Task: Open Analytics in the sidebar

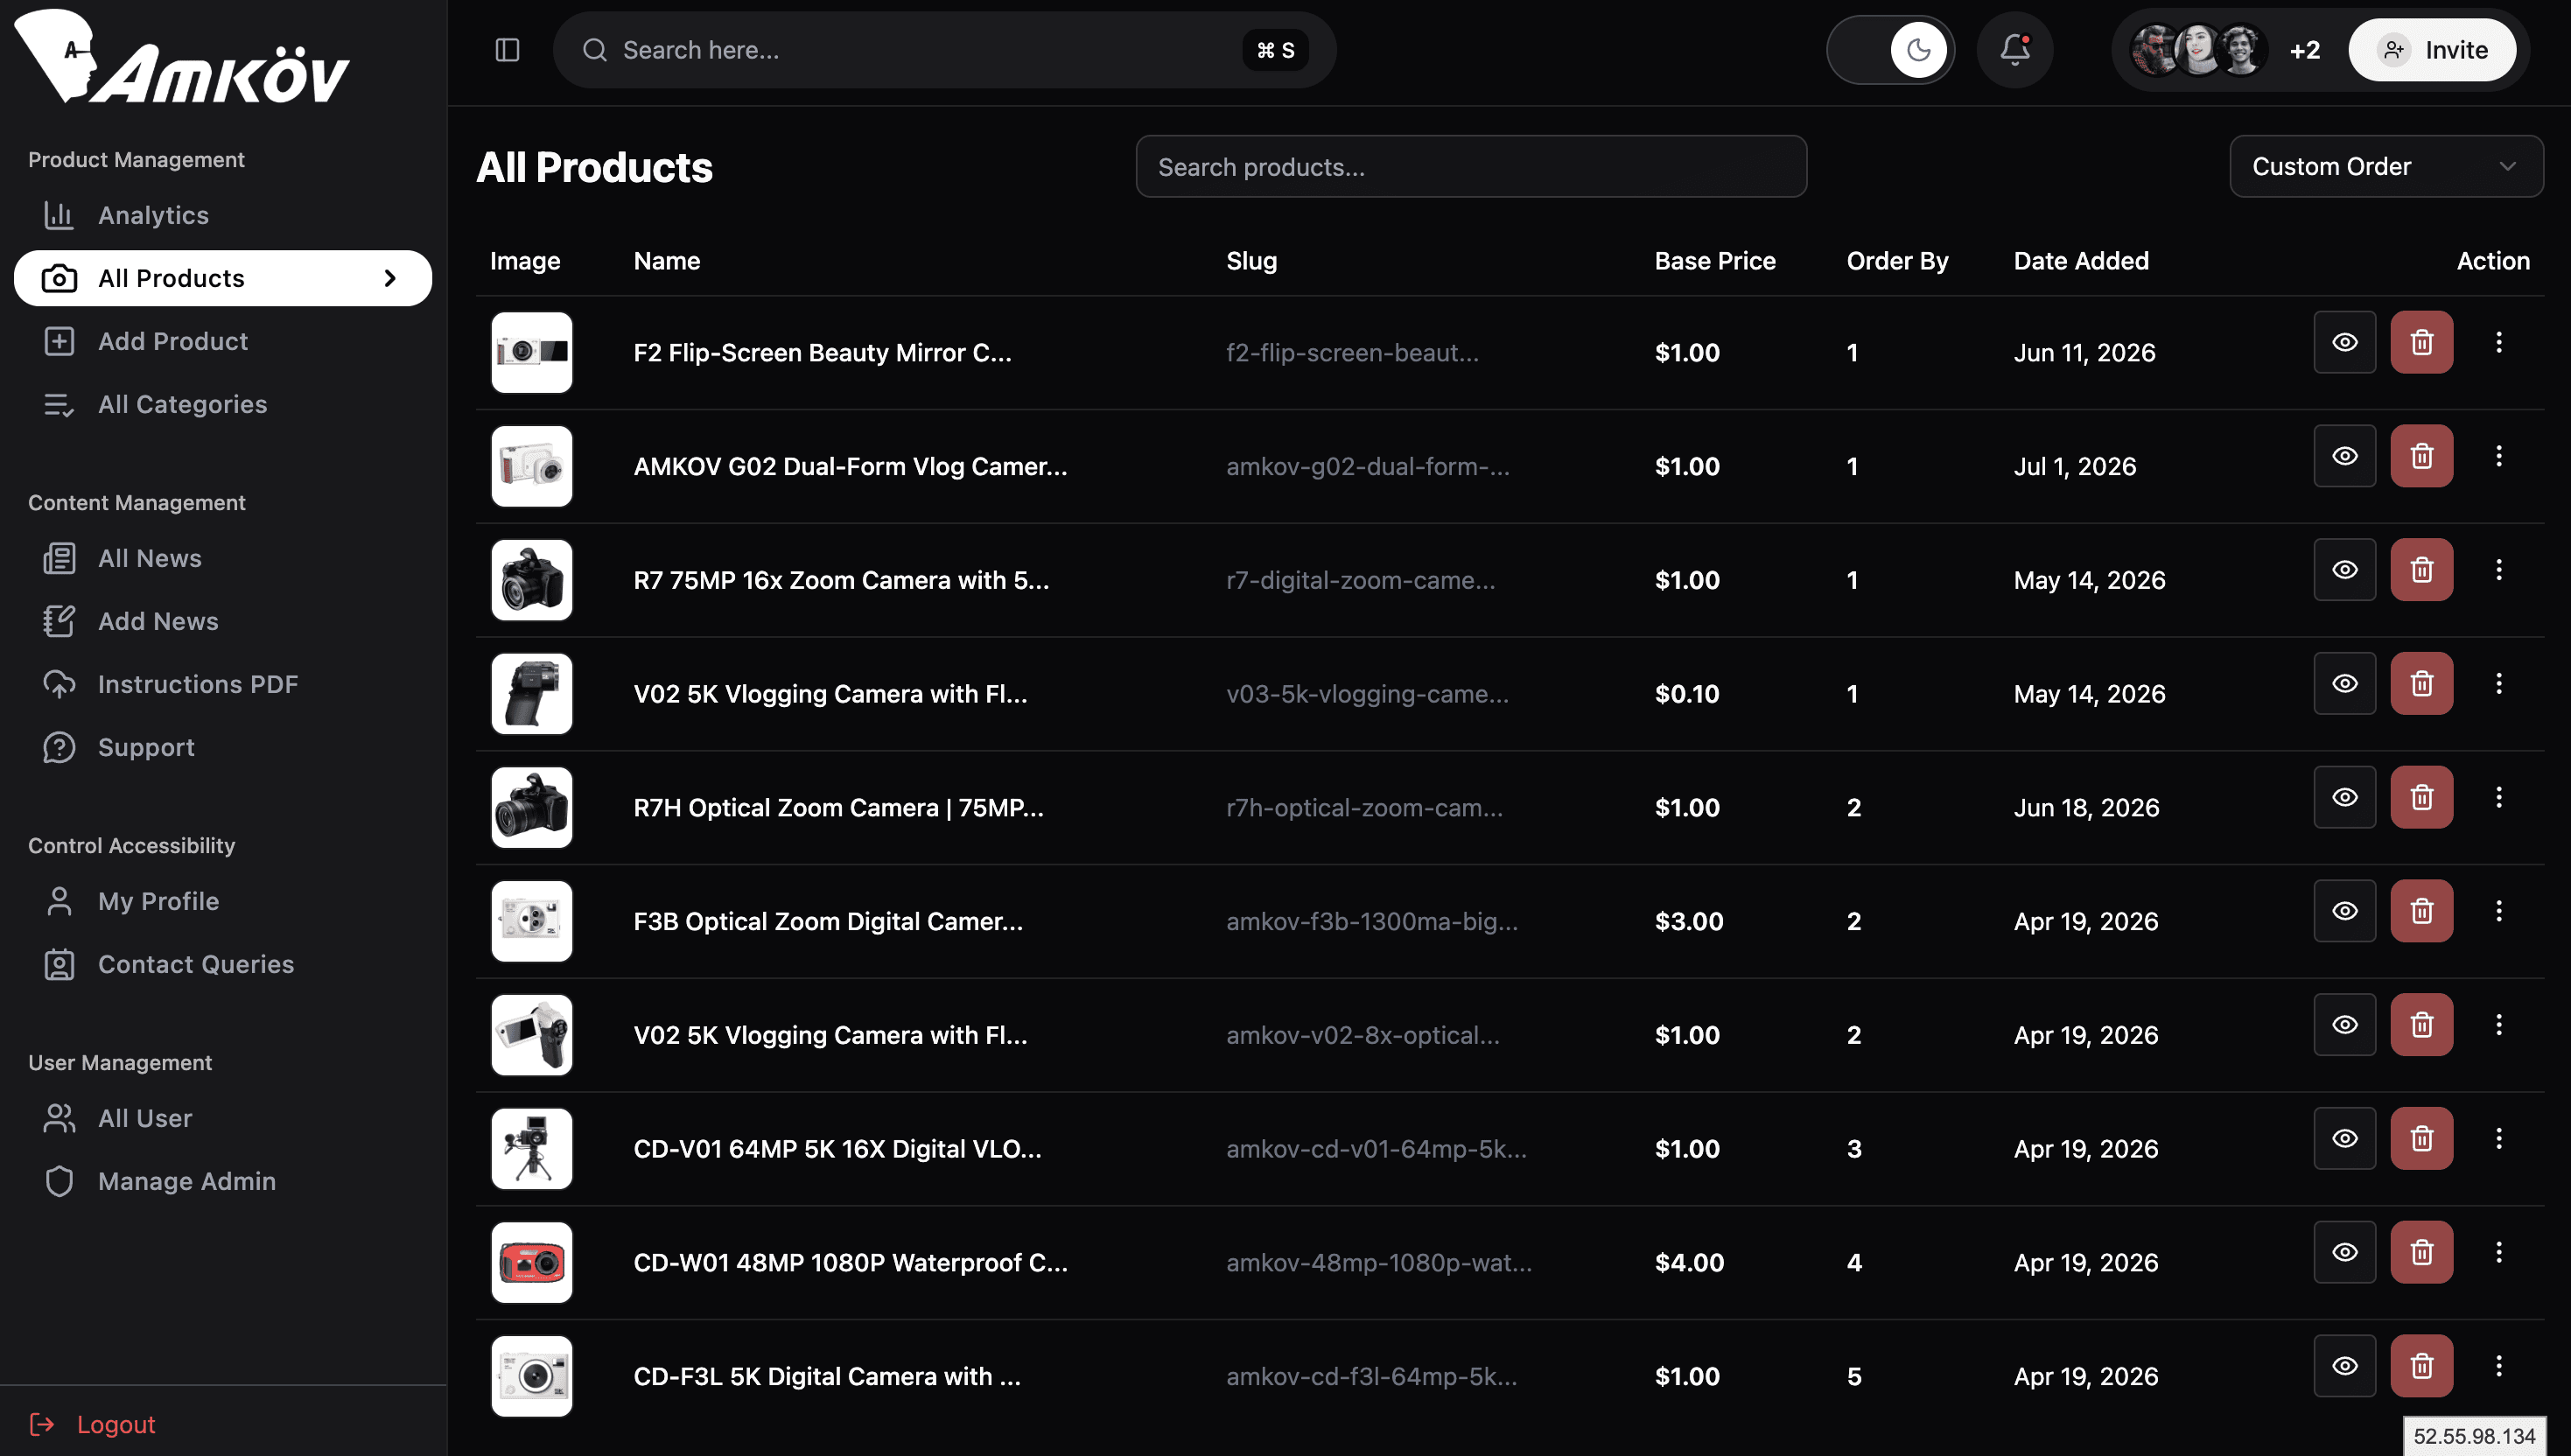Action: (x=223, y=215)
